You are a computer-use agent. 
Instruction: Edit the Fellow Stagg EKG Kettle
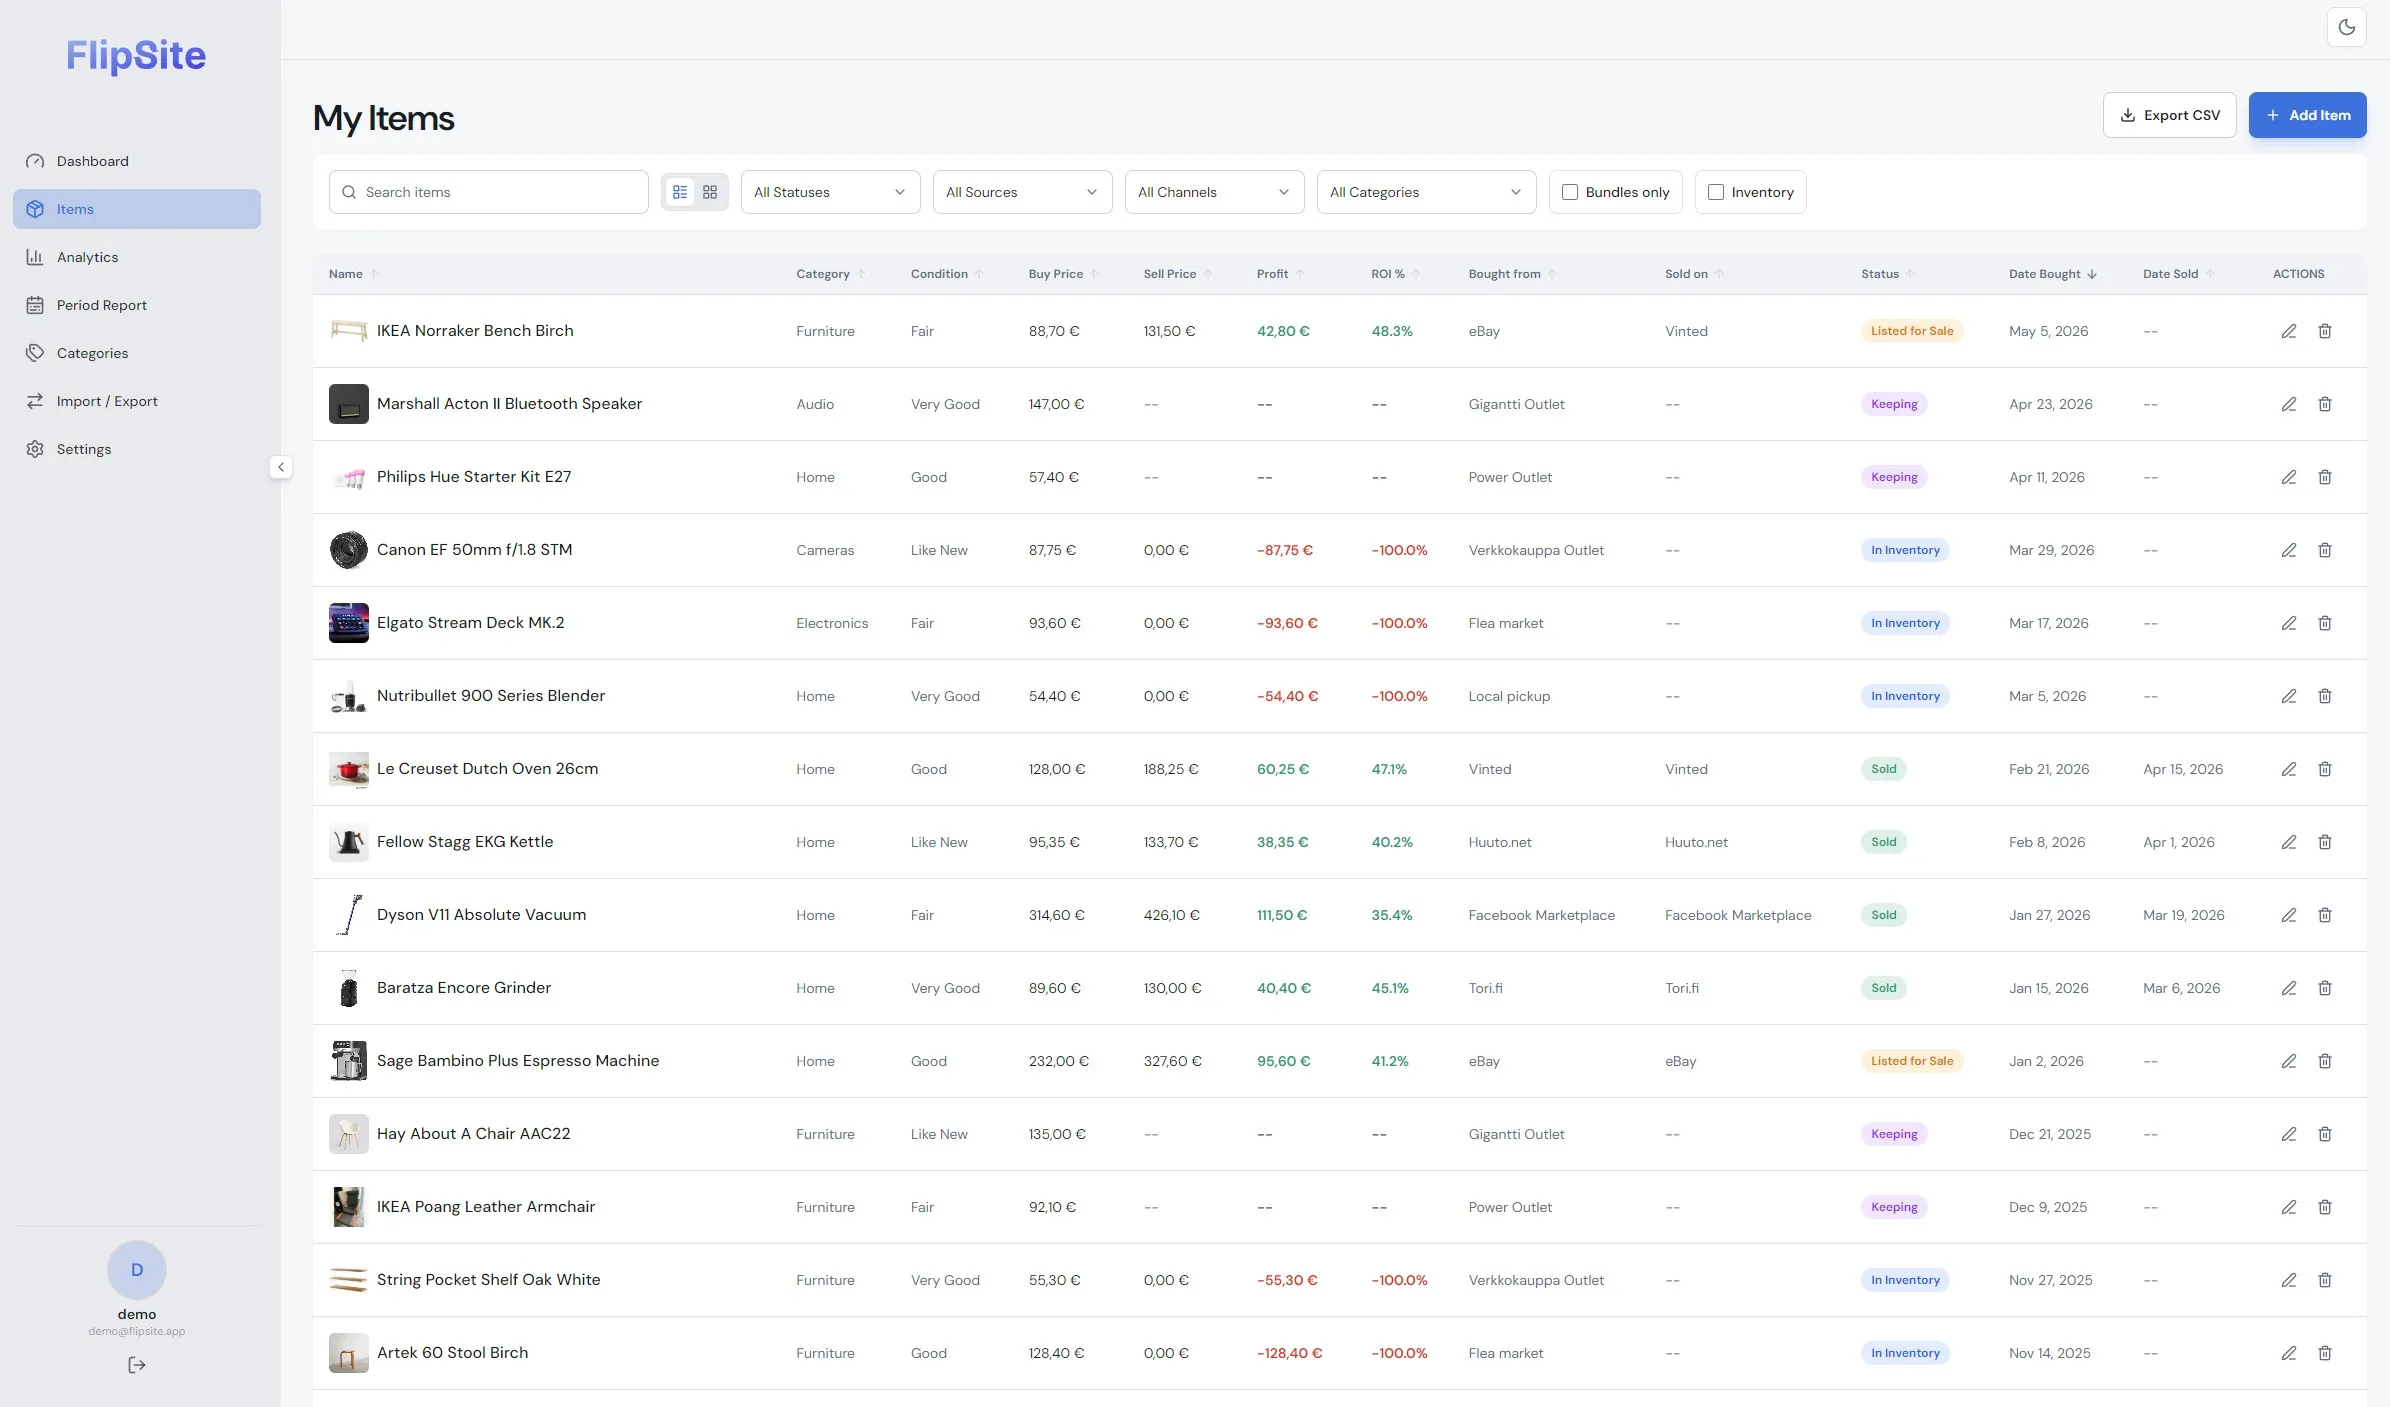pyautogui.click(x=2288, y=842)
